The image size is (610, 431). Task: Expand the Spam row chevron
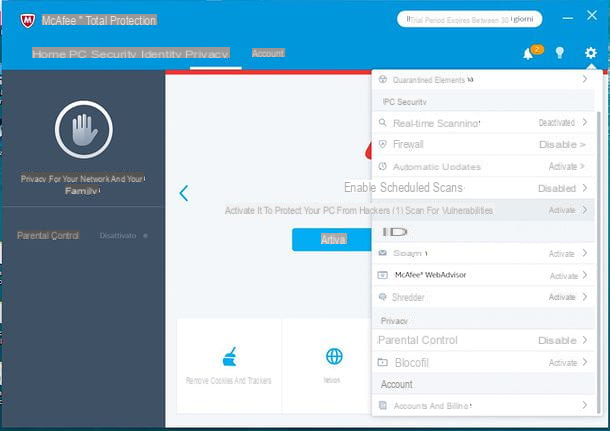coord(585,253)
